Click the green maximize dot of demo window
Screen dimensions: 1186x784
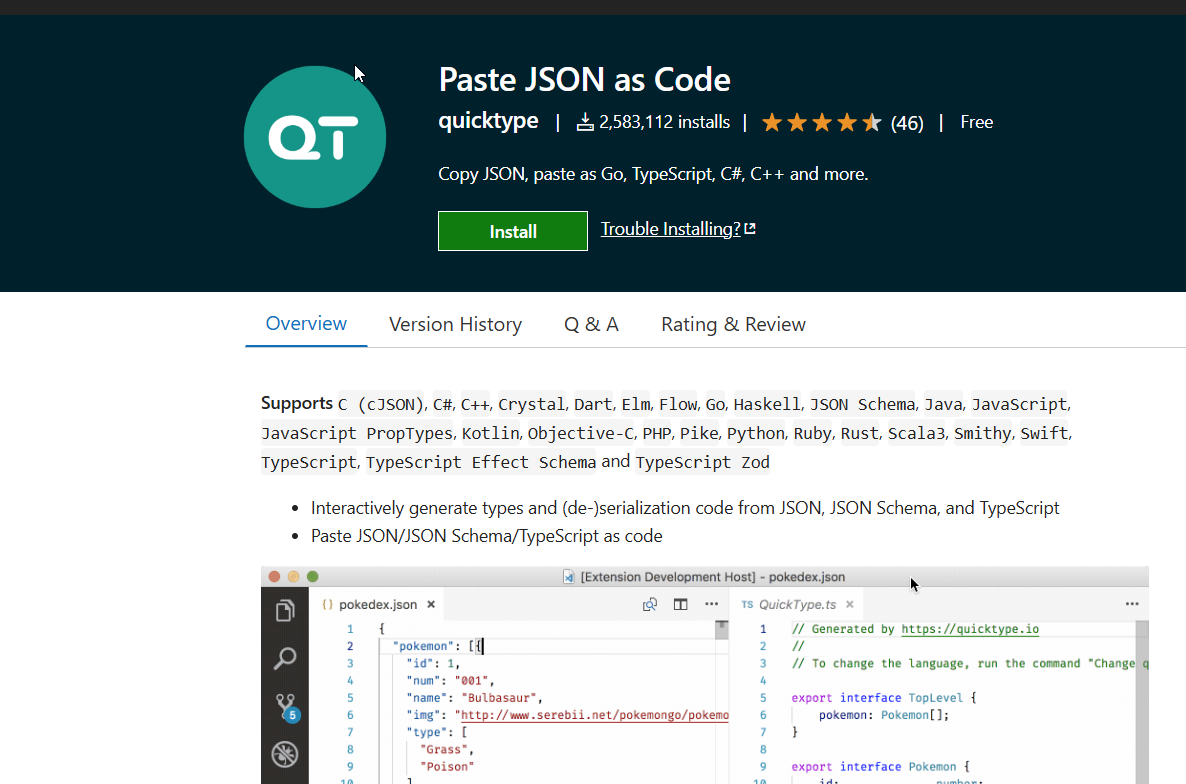click(x=312, y=576)
